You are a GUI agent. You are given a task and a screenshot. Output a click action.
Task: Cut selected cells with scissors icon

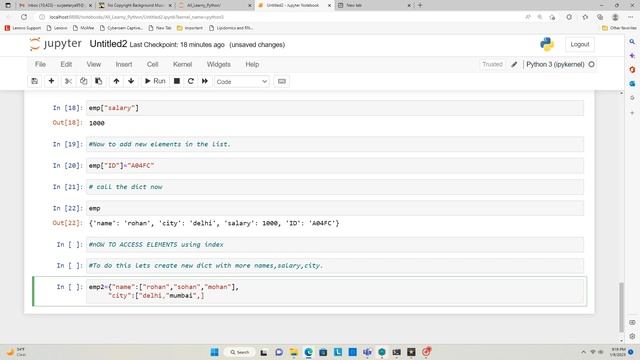[68, 81]
